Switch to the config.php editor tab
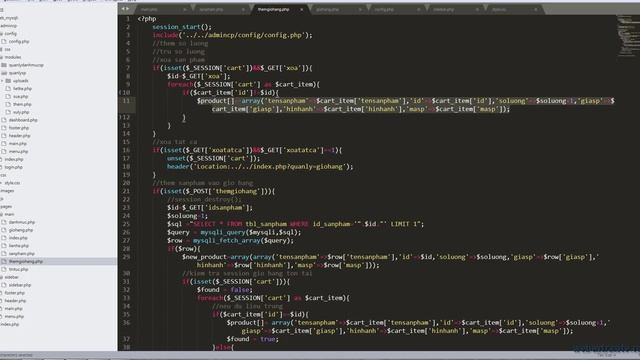The width and height of the screenshot is (640, 360). [x=396, y=9]
